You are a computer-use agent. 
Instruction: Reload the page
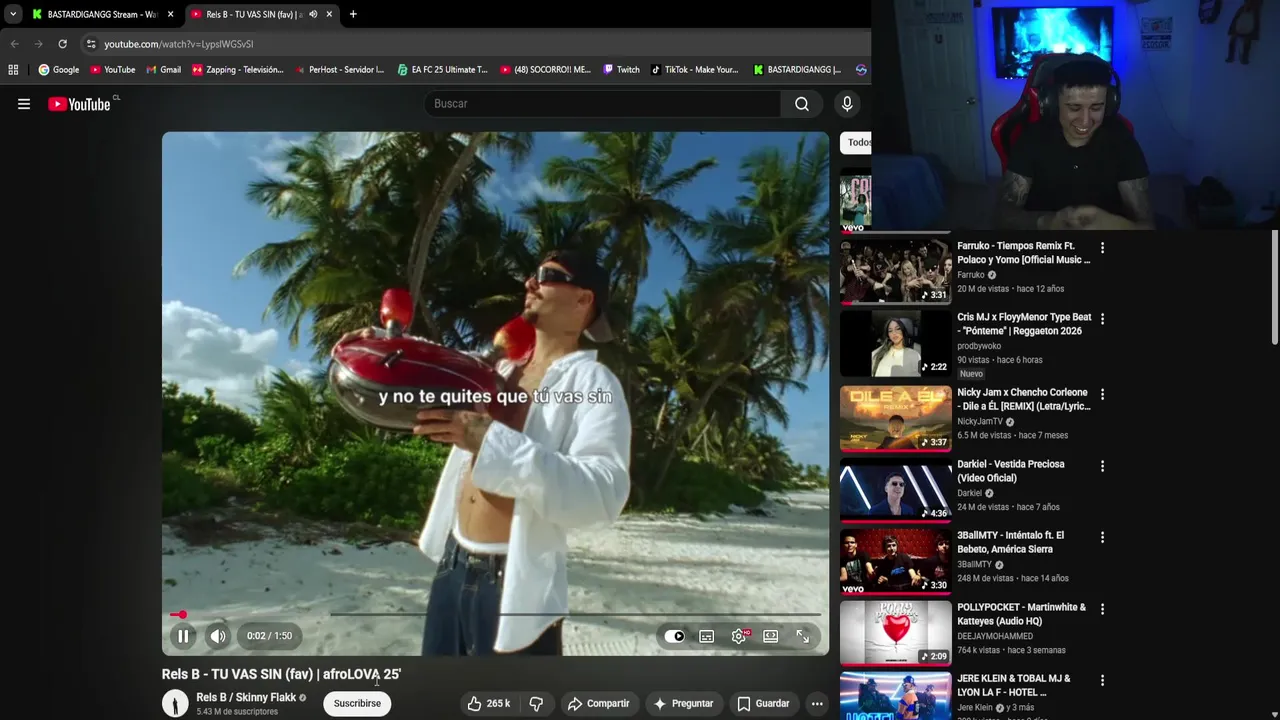pos(62,44)
